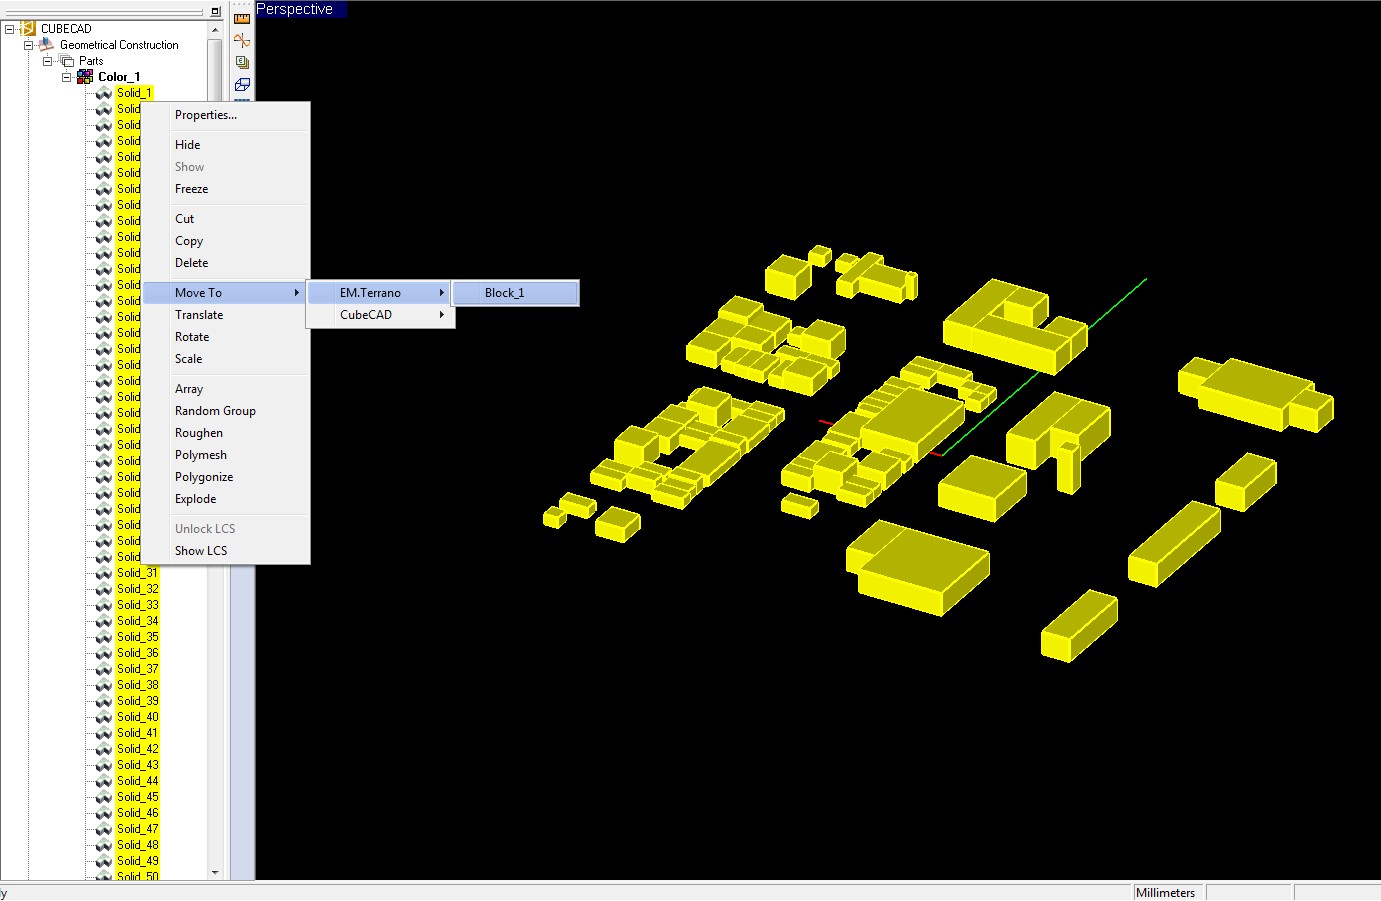Image resolution: width=1381 pixels, height=901 pixels.
Task: Expand the EM.Terrano submenu arrow
Action: click(x=441, y=293)
